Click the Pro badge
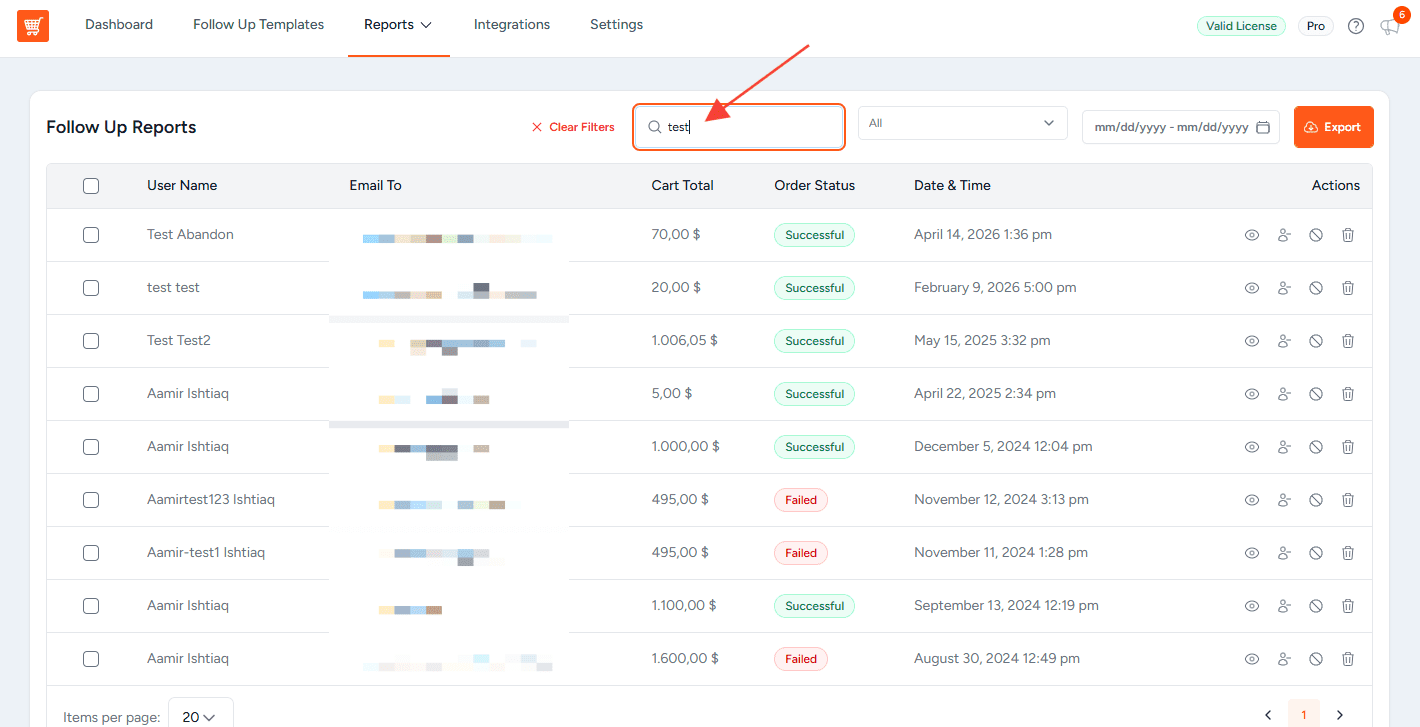This screenshot has height=727, width=1420. point(1316,26)
